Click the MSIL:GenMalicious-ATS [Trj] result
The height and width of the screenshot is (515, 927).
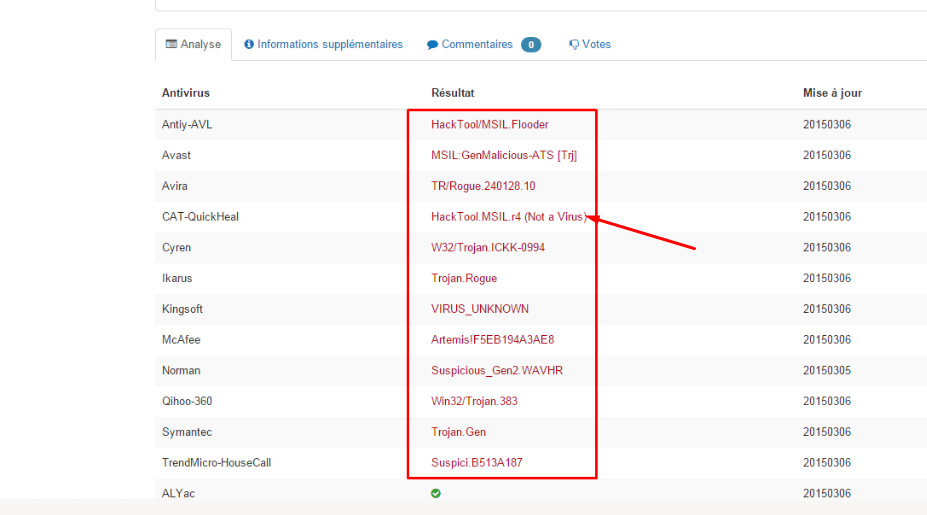504,156
